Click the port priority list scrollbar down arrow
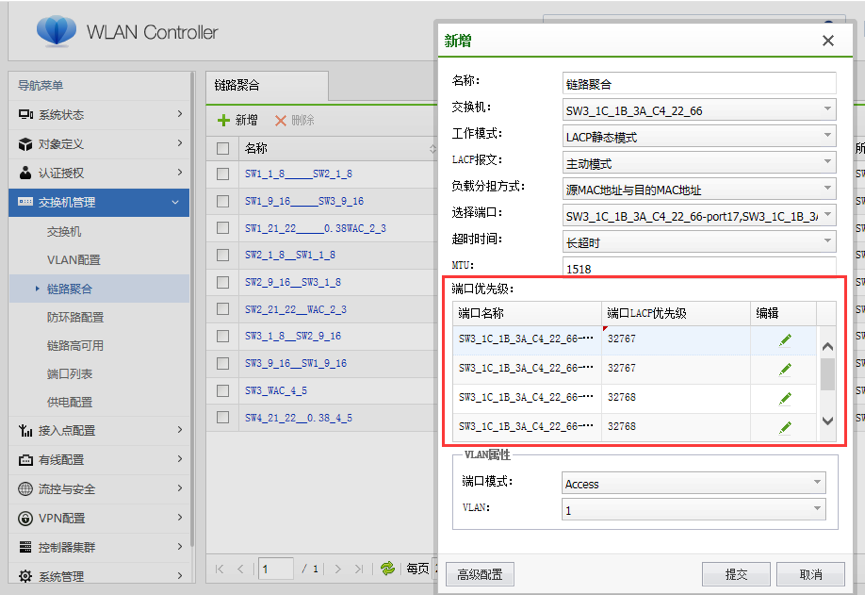 coord(827,421)
